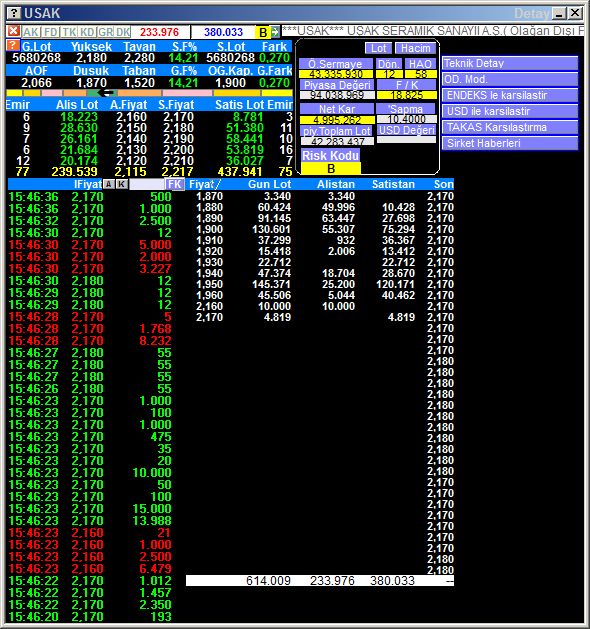The height and width of the screenshot is (629, 590).
Task: Switch to the Lot tab
Action: (378, 48)
